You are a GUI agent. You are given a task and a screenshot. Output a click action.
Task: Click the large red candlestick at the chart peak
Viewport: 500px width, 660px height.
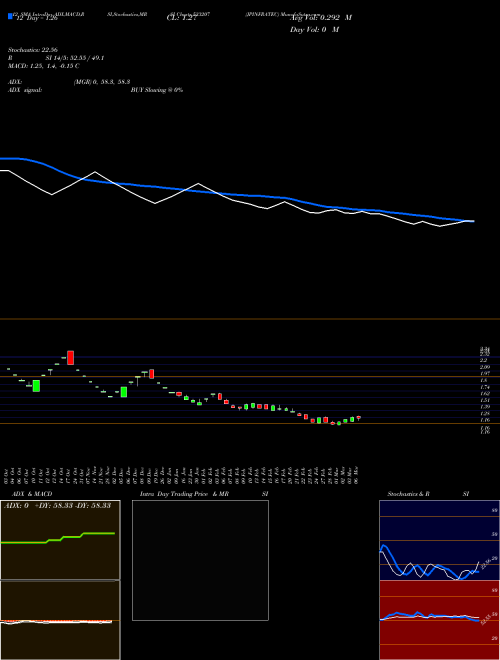tap(70, 357)
